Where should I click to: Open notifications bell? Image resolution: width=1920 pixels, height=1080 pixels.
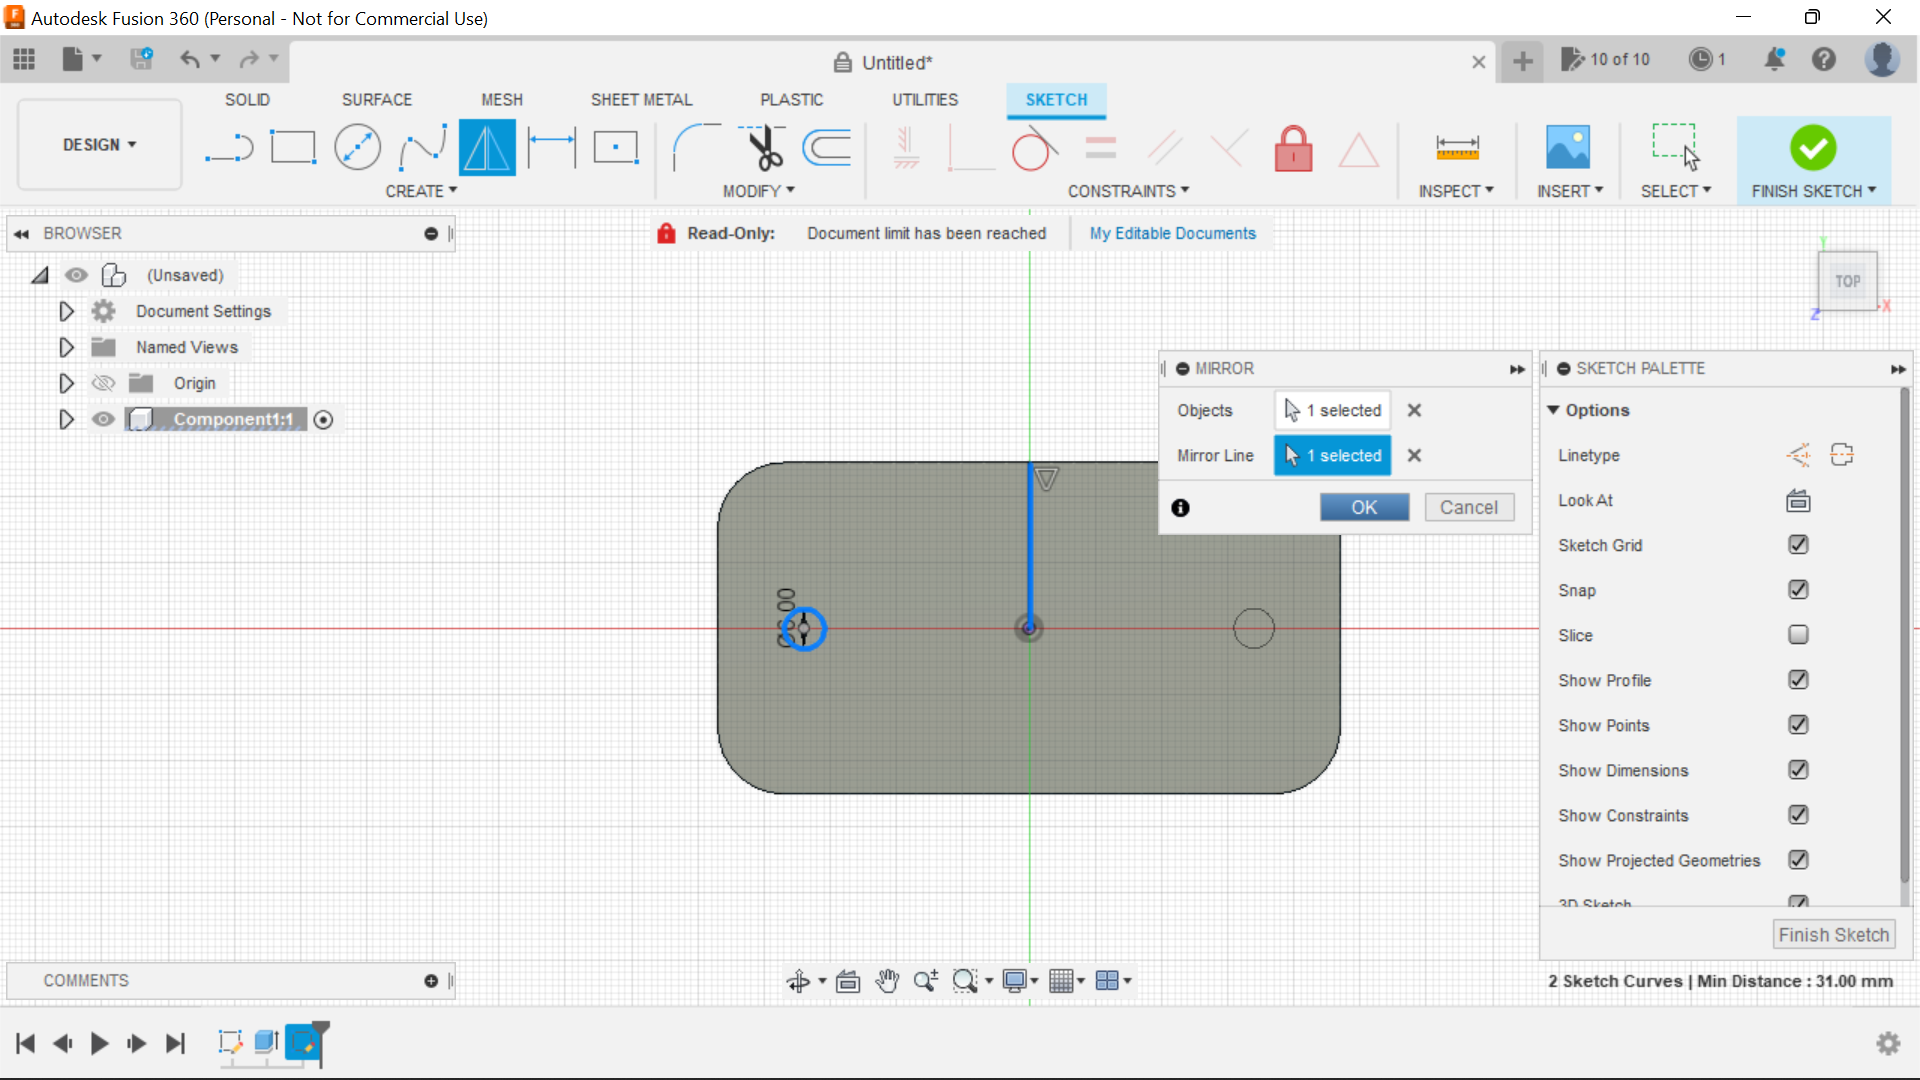coord(1775,60)
